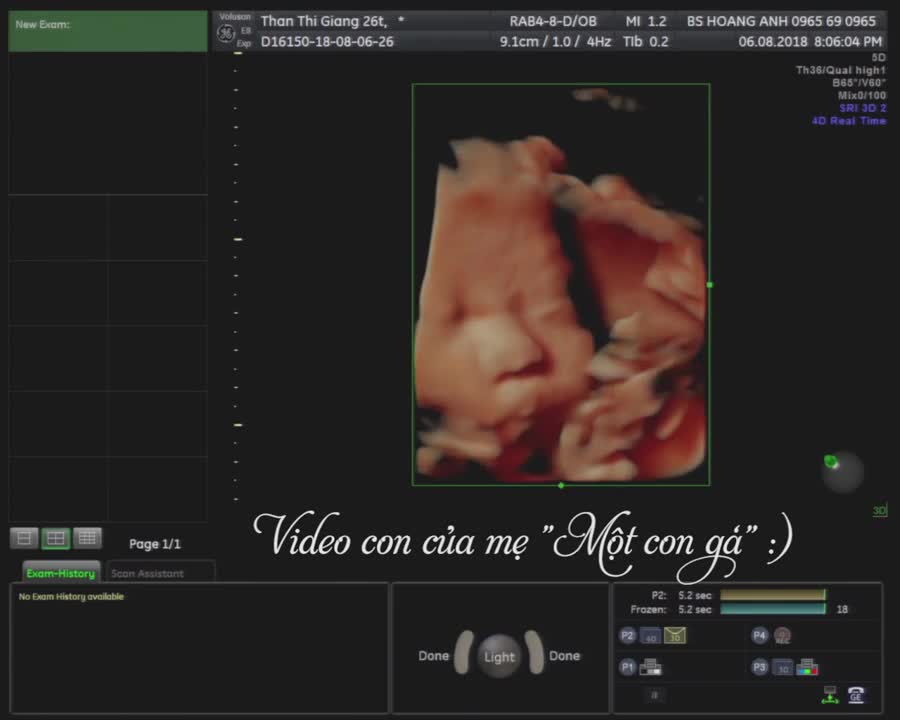Click the pause indicator below the P1 row
This screenshot has height=720, width=900.
(654, 695)
